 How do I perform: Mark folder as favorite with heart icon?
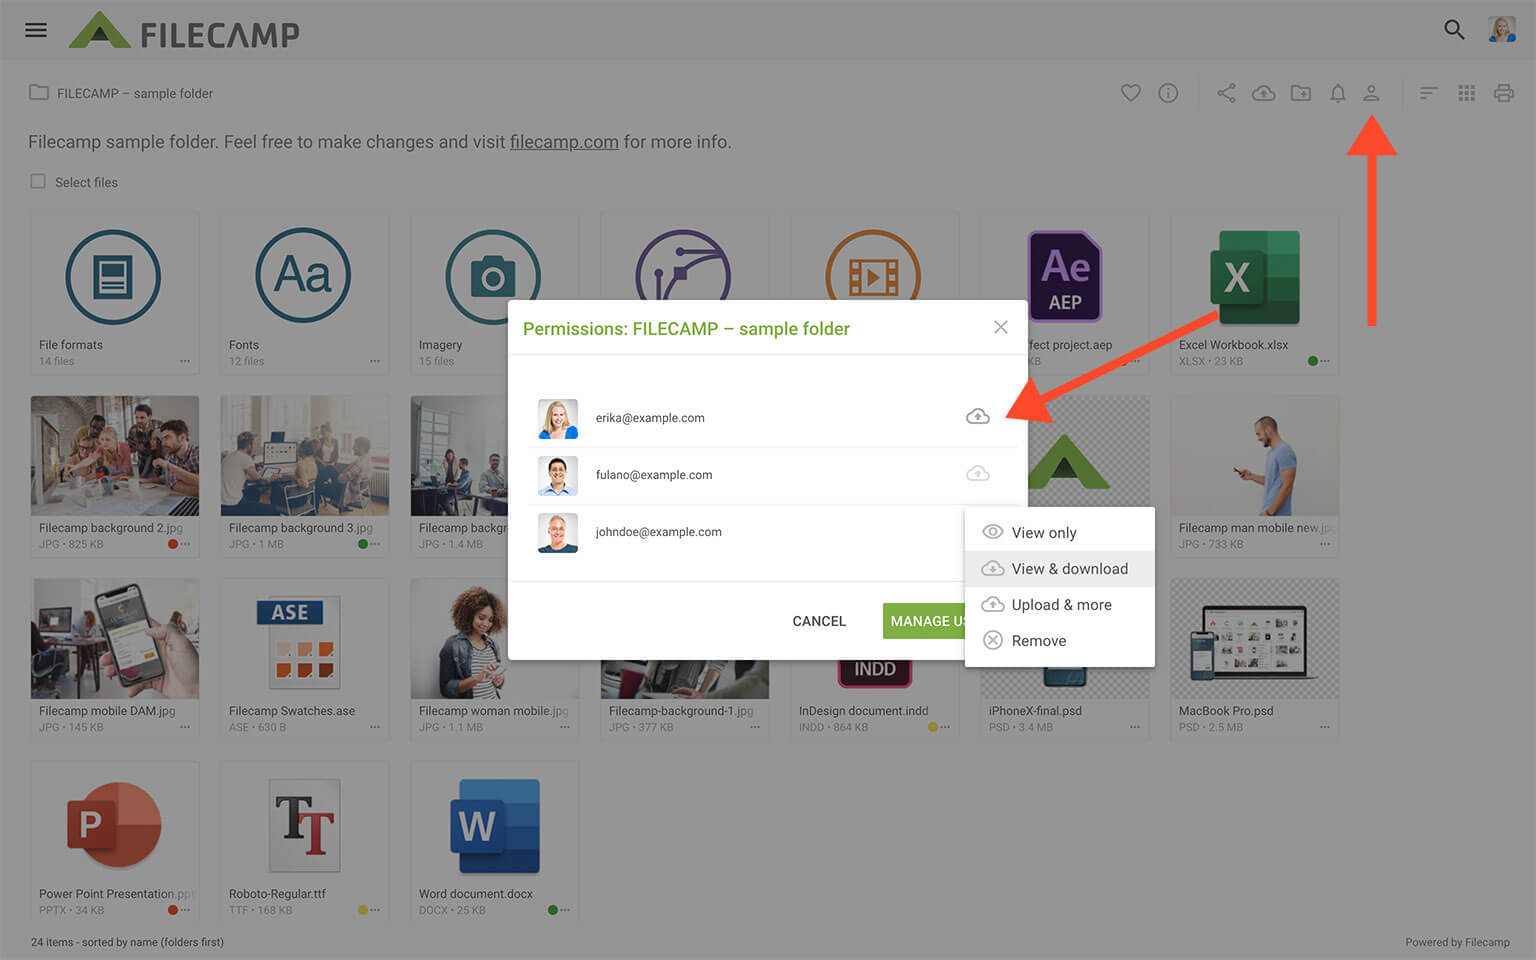[1130, 93]
